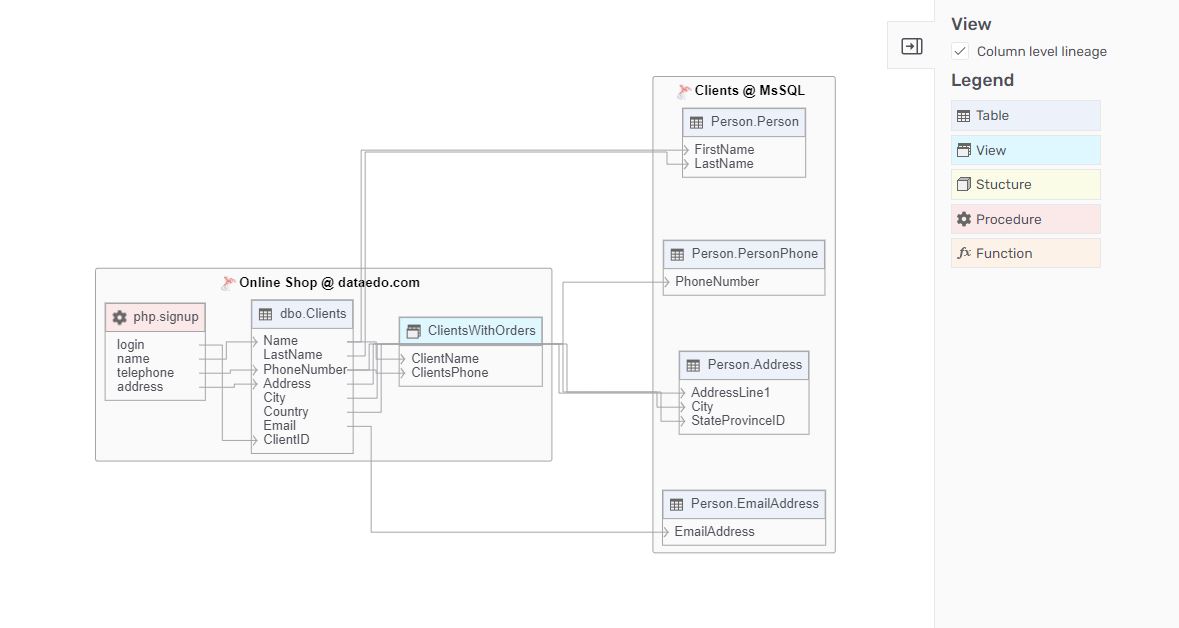Select the Online Shop @ dataedo.com group header
Viewport: 1179px width, 628px height.
point(320,282)
